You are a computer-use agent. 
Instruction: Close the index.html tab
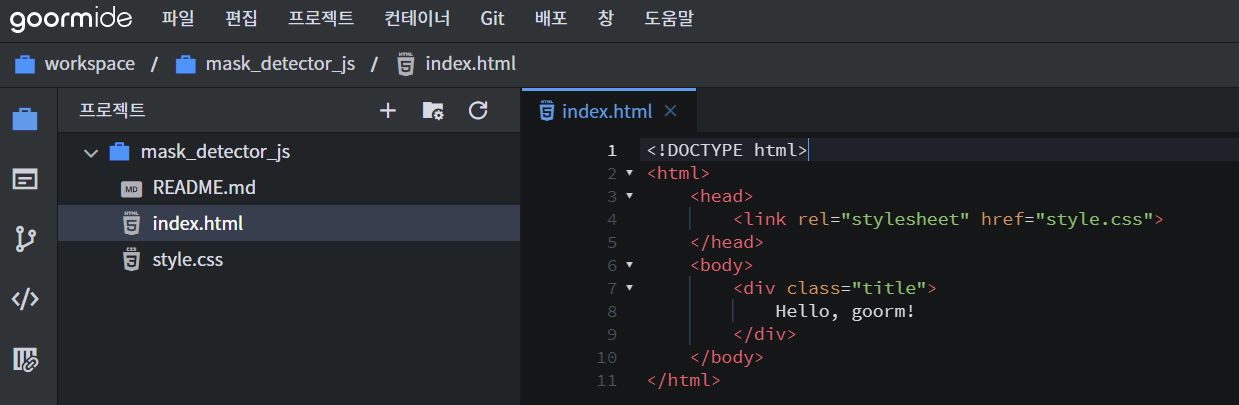[671, 111]
